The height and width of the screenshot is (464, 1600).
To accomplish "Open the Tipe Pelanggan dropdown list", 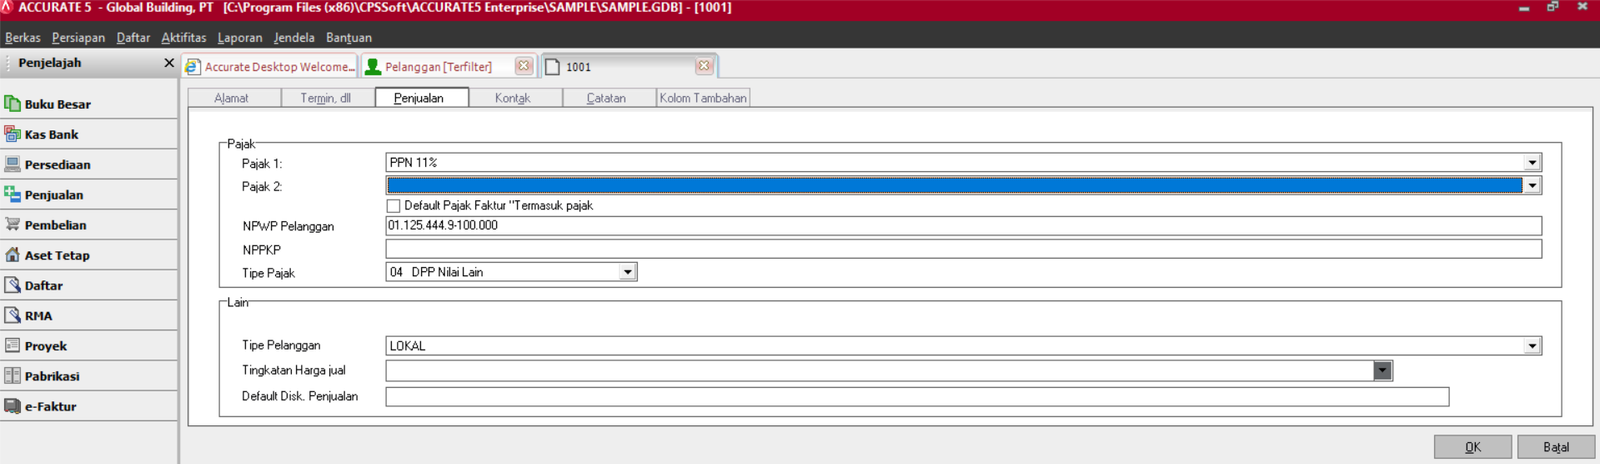I will [1531, 346].
